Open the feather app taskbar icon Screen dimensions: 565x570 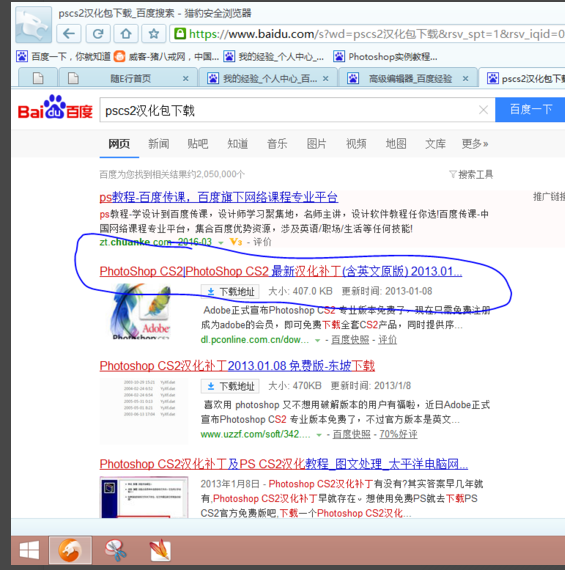click(x=160, y=550)
